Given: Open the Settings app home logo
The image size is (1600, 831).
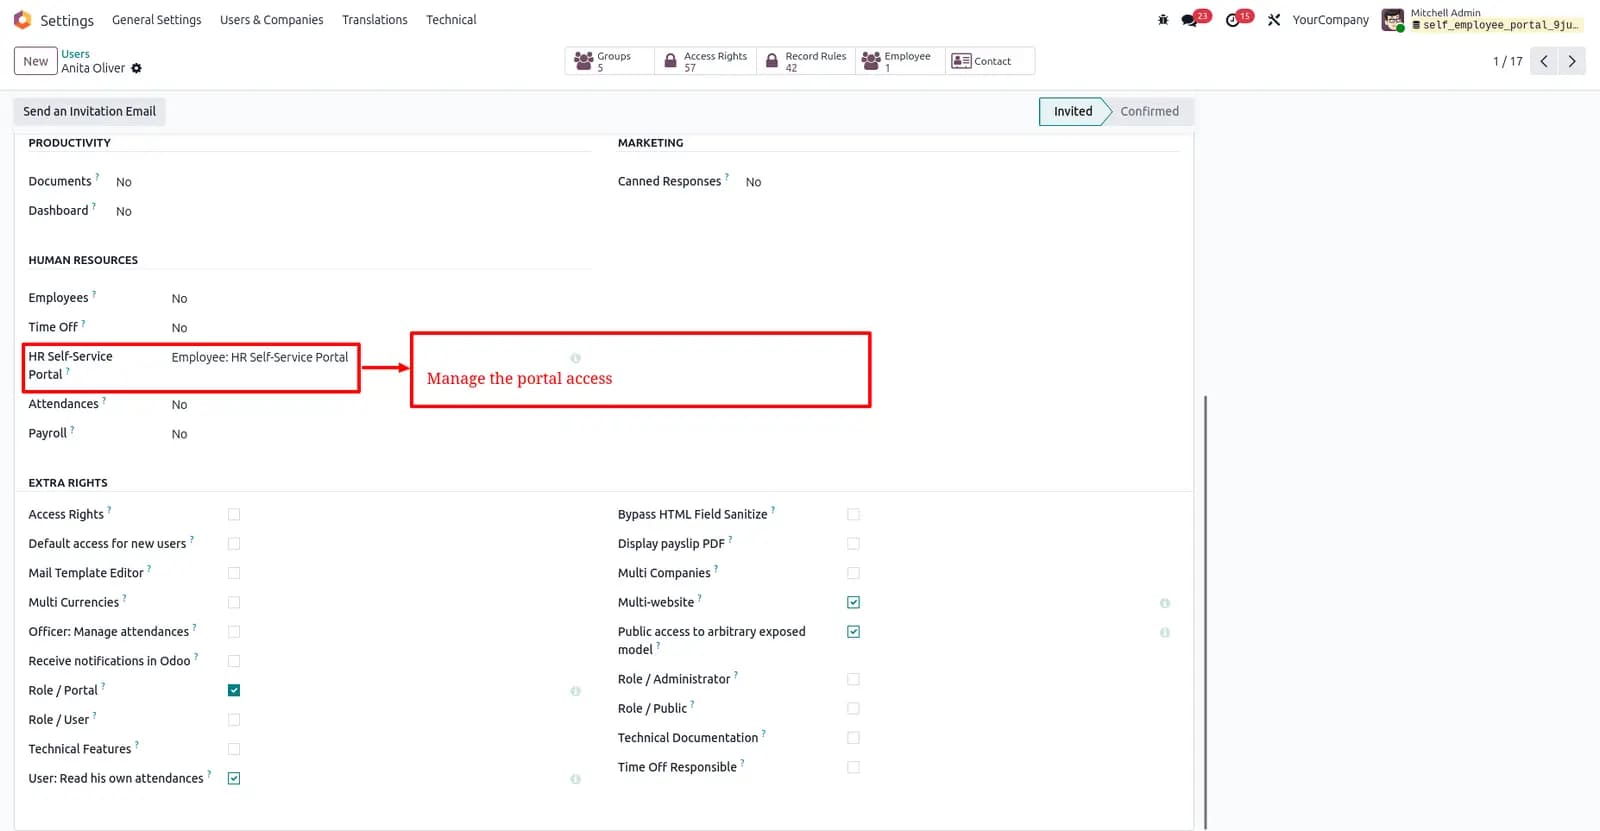Looking at the screenshot, I should [x=22, y=20].
